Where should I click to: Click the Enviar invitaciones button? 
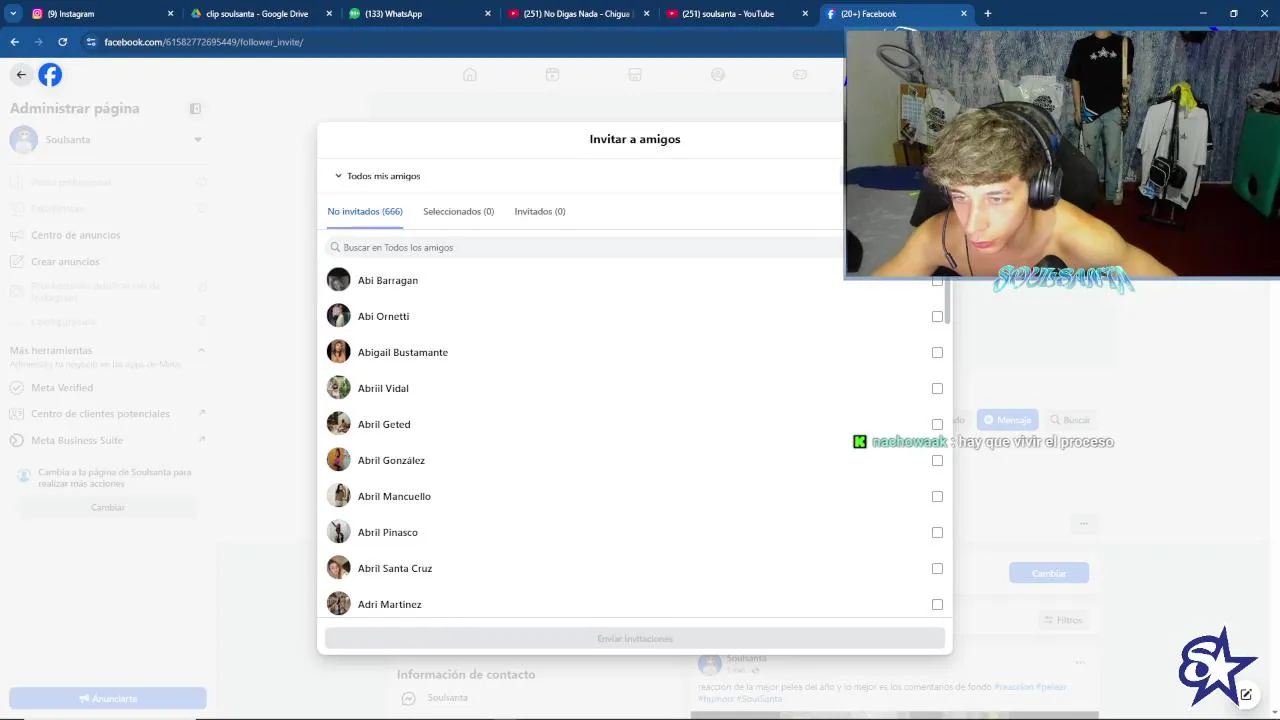coord(635,639)
